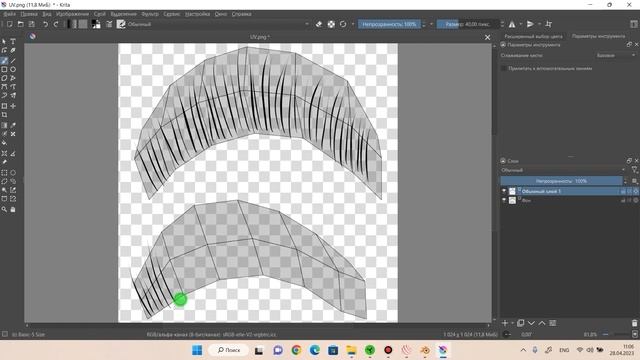Screen dimensions: 640x360
Task: Open the Слой menu
Action: [100, 14]
